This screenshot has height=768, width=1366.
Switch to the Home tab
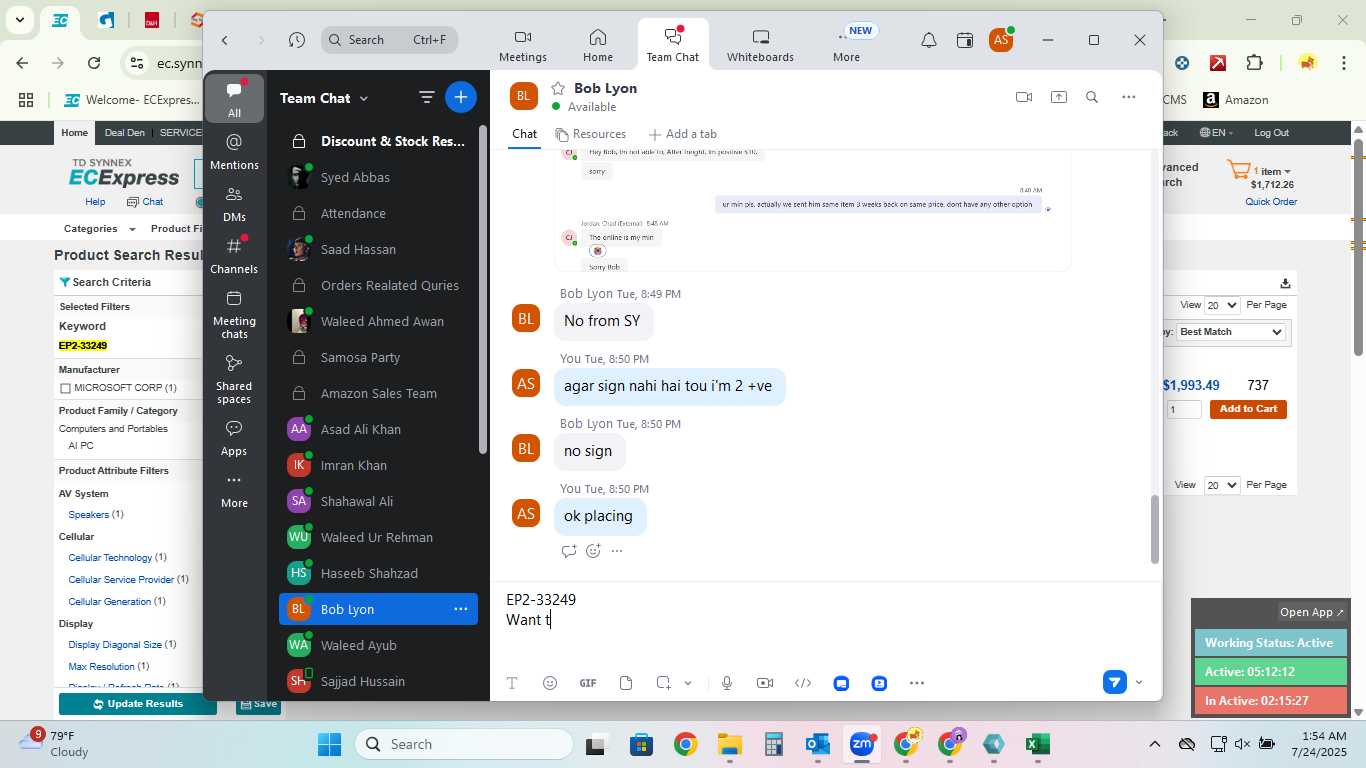[x=598, y=45]
